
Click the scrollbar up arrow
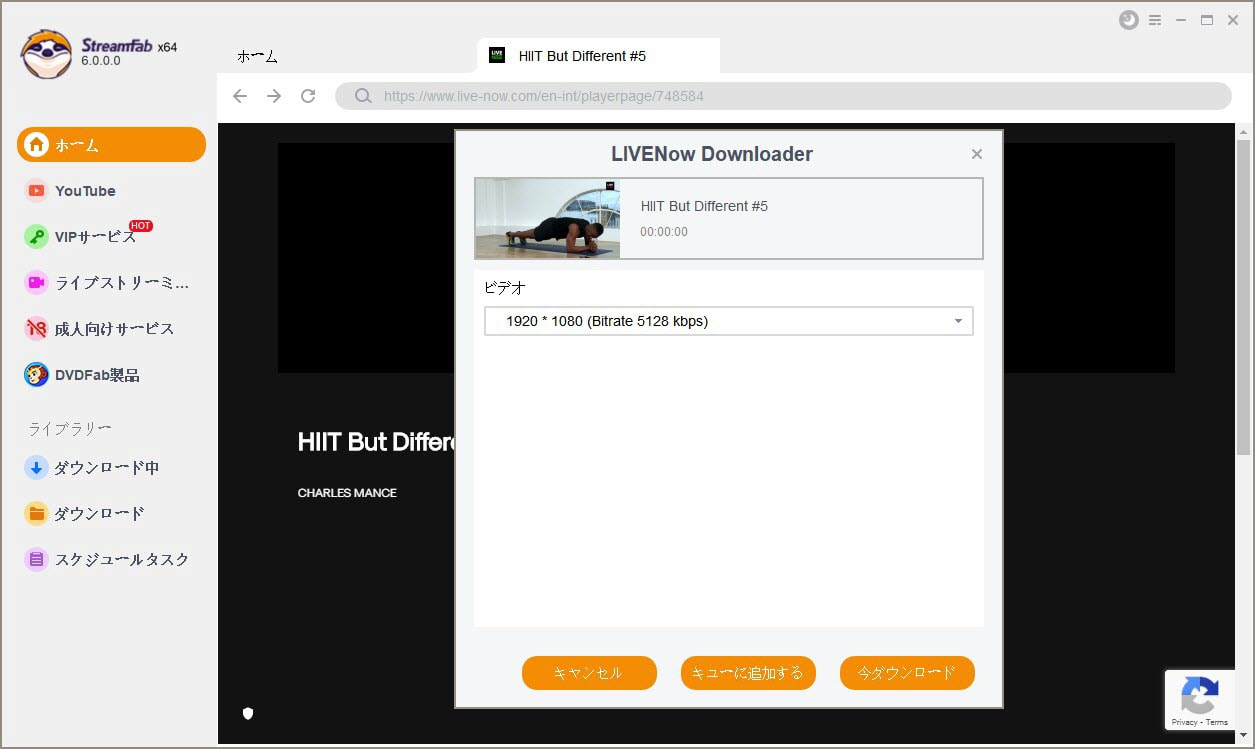point(1244,131)
